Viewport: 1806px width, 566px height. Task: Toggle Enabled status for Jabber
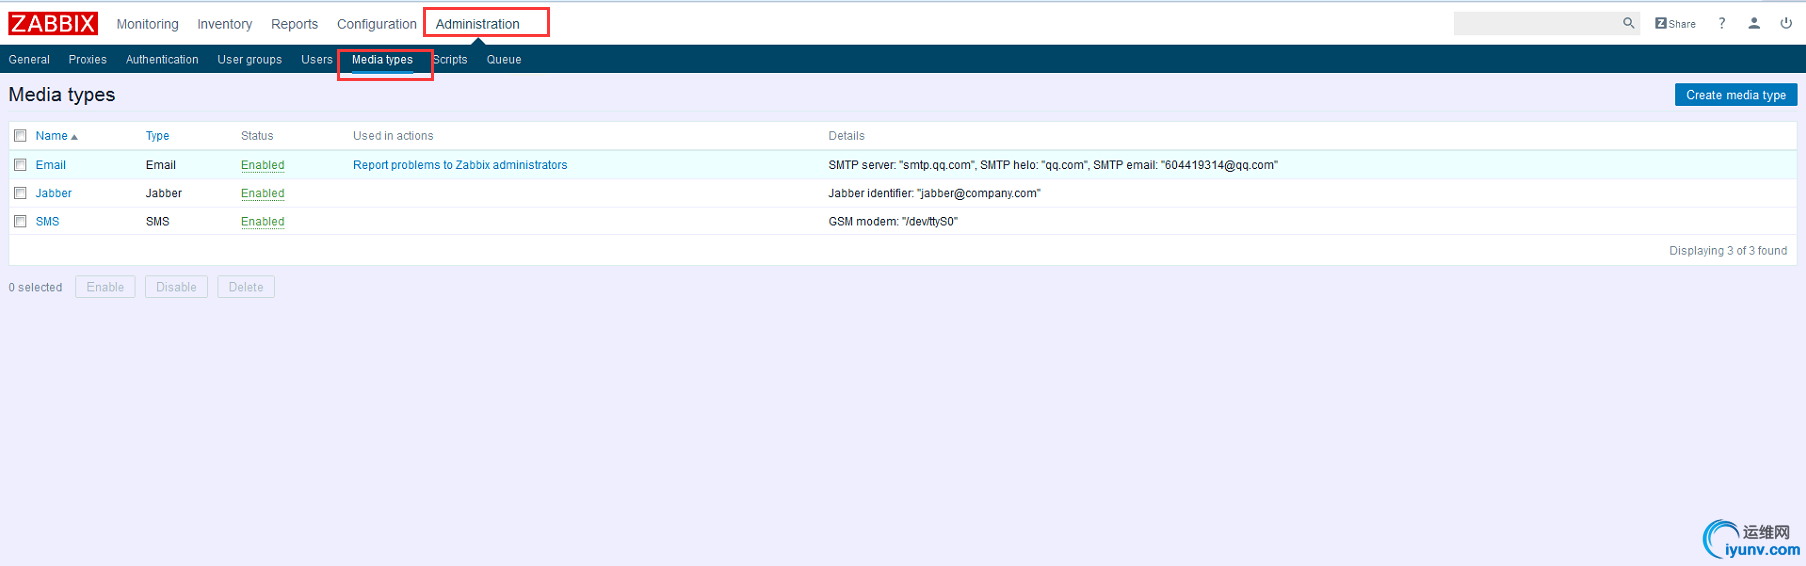point(262,193)
